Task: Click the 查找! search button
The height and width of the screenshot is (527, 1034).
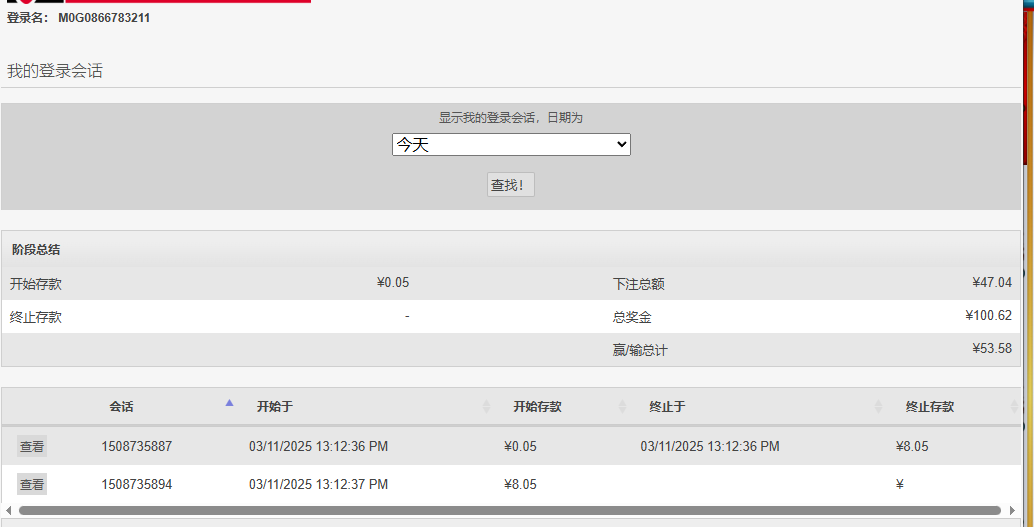Action: click(x=511, y=185)
